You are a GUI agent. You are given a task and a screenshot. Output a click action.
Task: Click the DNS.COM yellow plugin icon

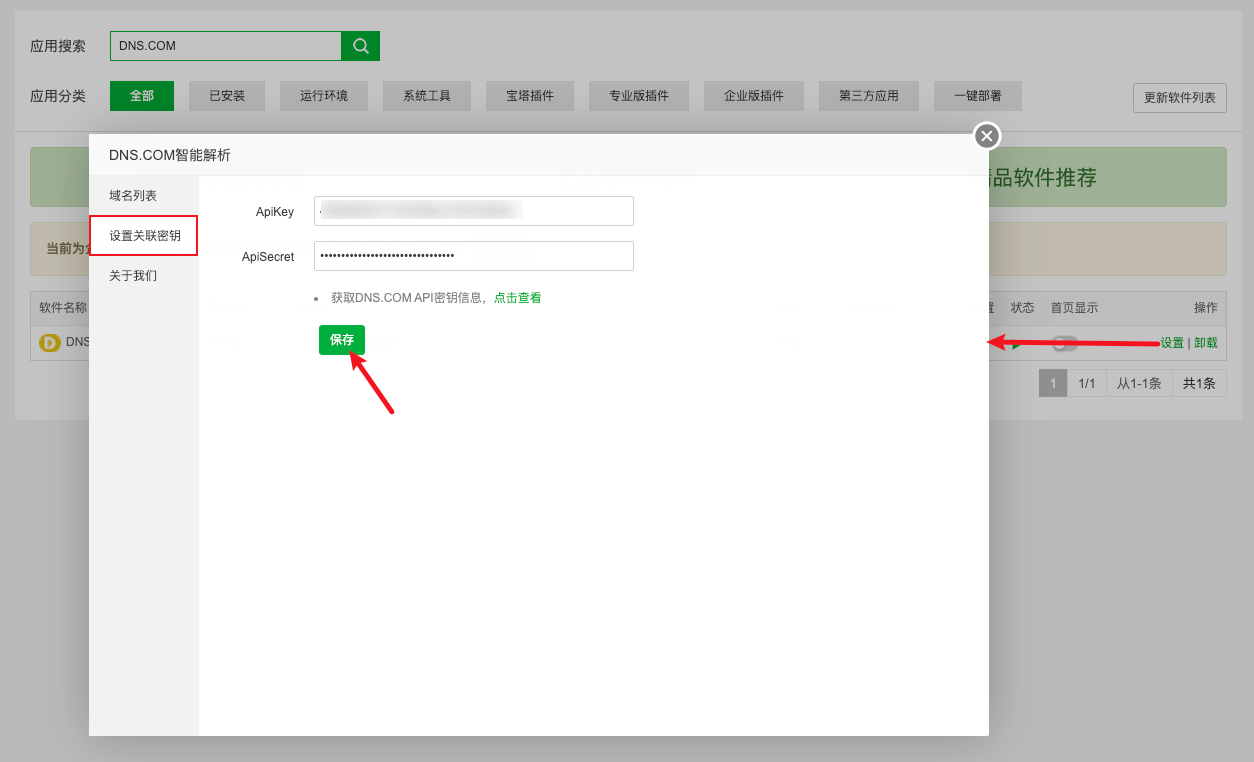coord(50,342)
